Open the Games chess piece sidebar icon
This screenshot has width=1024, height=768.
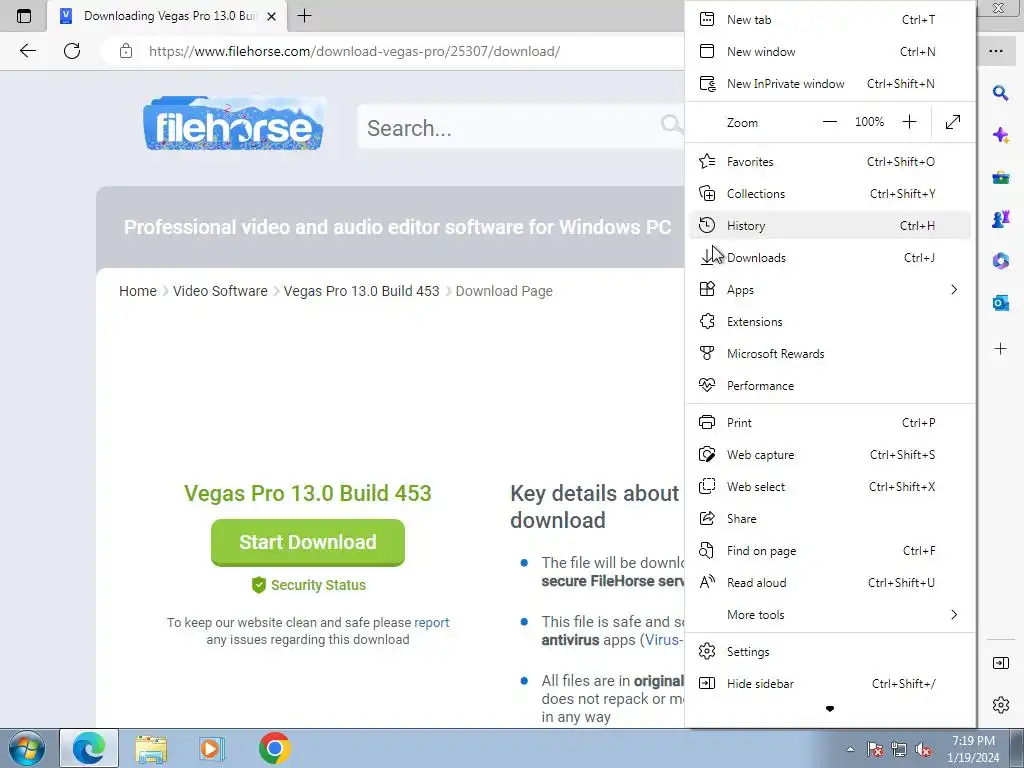coord(1000,219)
